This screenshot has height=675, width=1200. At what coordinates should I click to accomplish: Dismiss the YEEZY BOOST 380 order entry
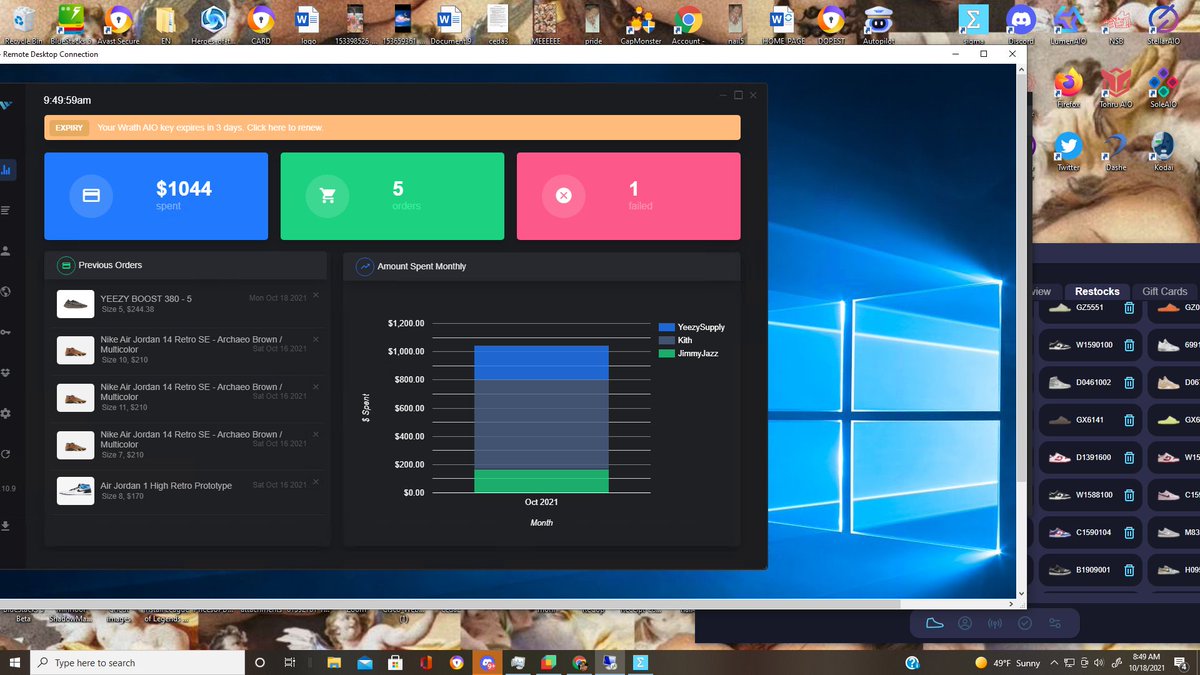tap(316, 295)
